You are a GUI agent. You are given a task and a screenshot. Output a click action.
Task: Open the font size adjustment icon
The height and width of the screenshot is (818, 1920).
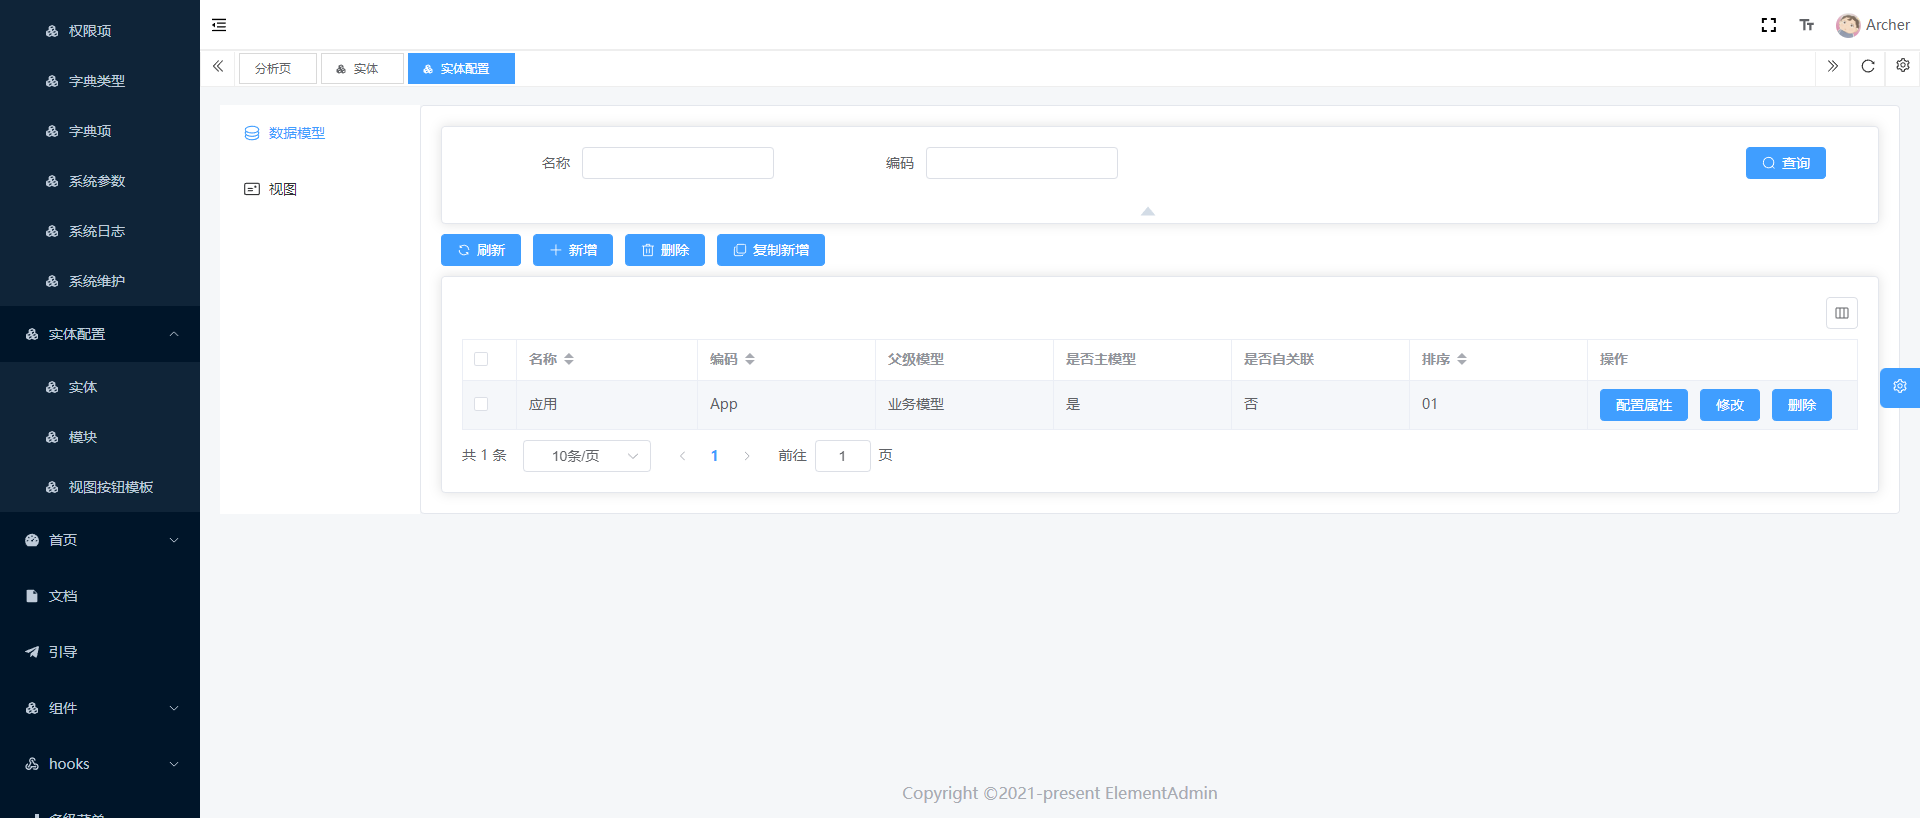point(1807,25)
